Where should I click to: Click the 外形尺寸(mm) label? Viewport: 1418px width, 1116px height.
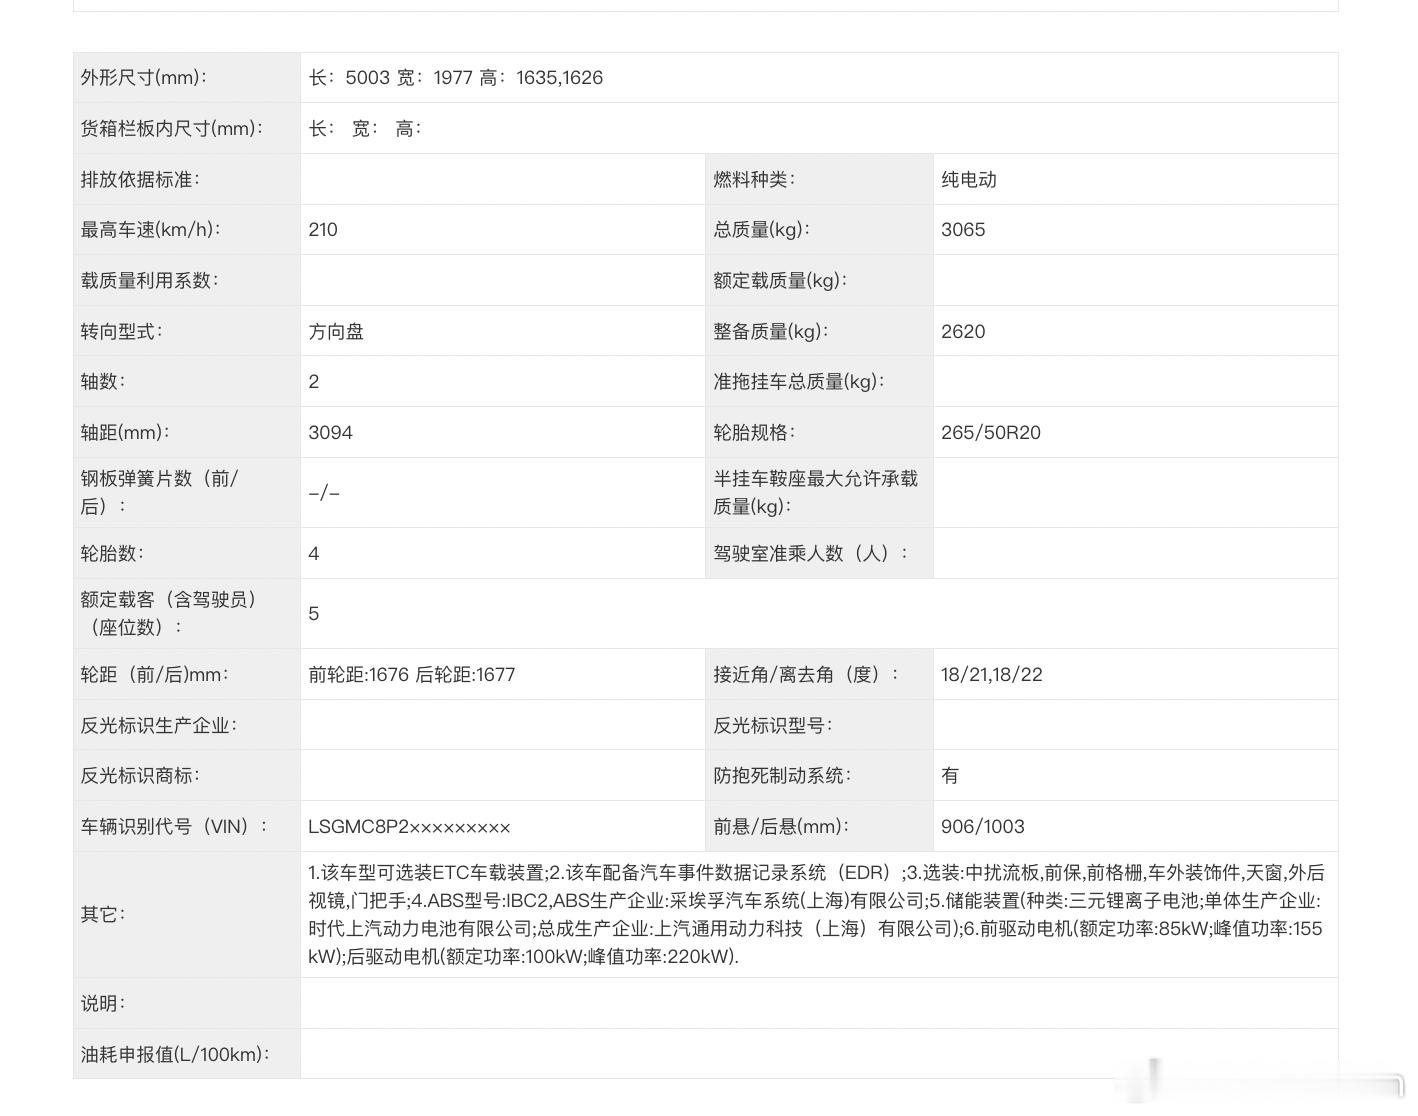(x=144, y=78)
